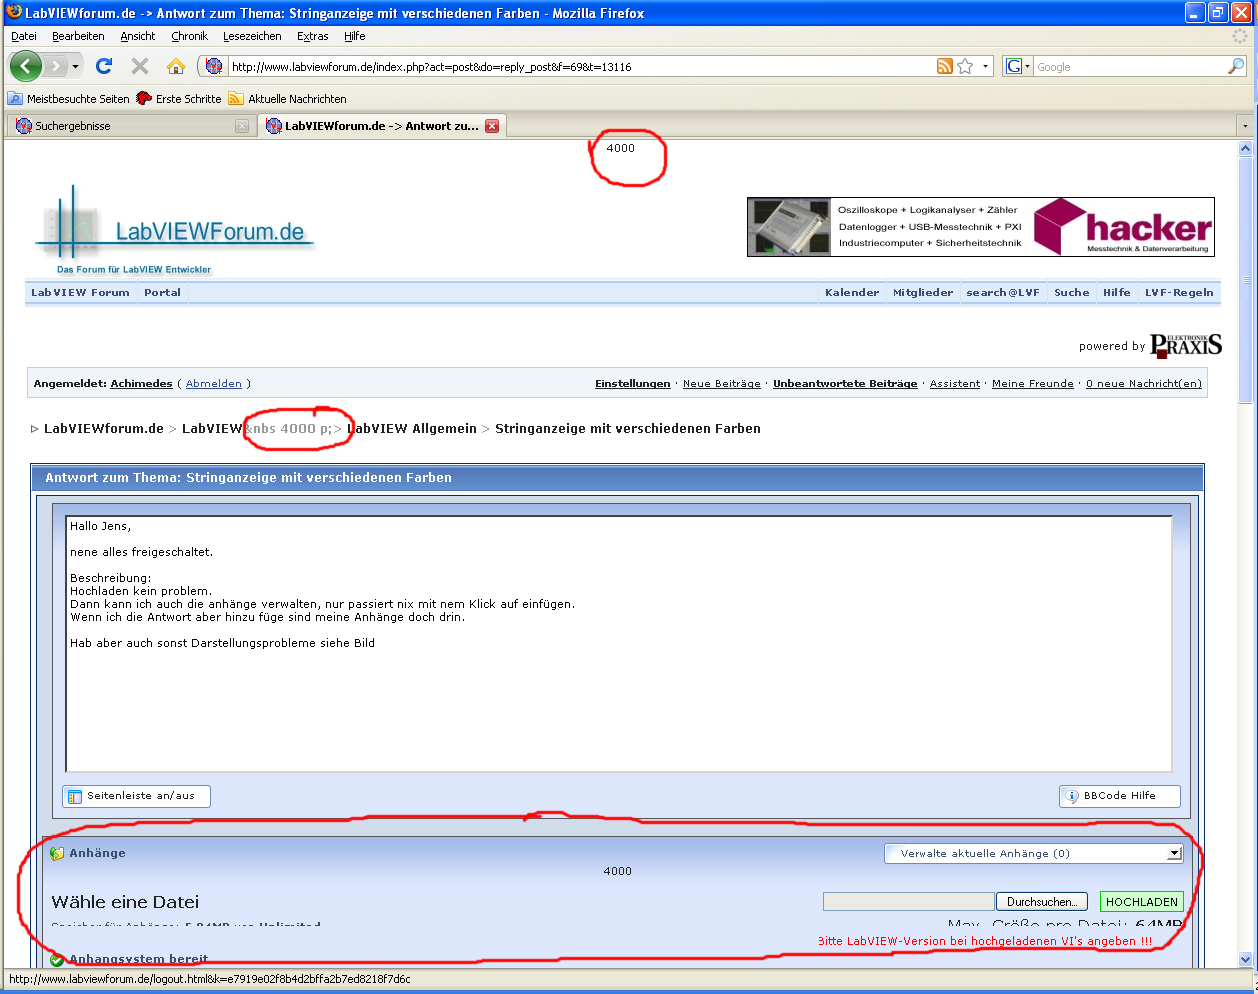
Task: Click inside the reply message text area
Action: pos(619,644)
